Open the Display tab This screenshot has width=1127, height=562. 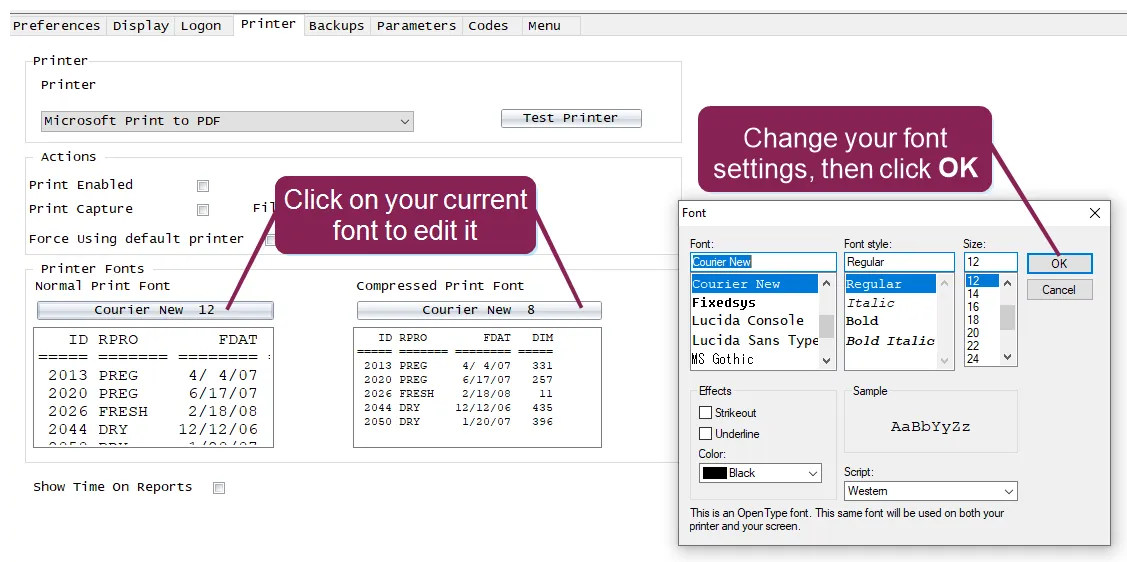[141, 26]
